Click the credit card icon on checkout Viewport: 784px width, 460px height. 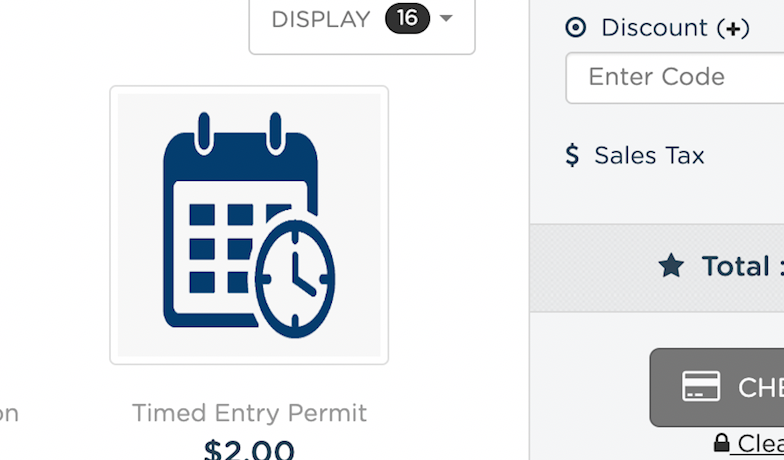pos(701,387)
